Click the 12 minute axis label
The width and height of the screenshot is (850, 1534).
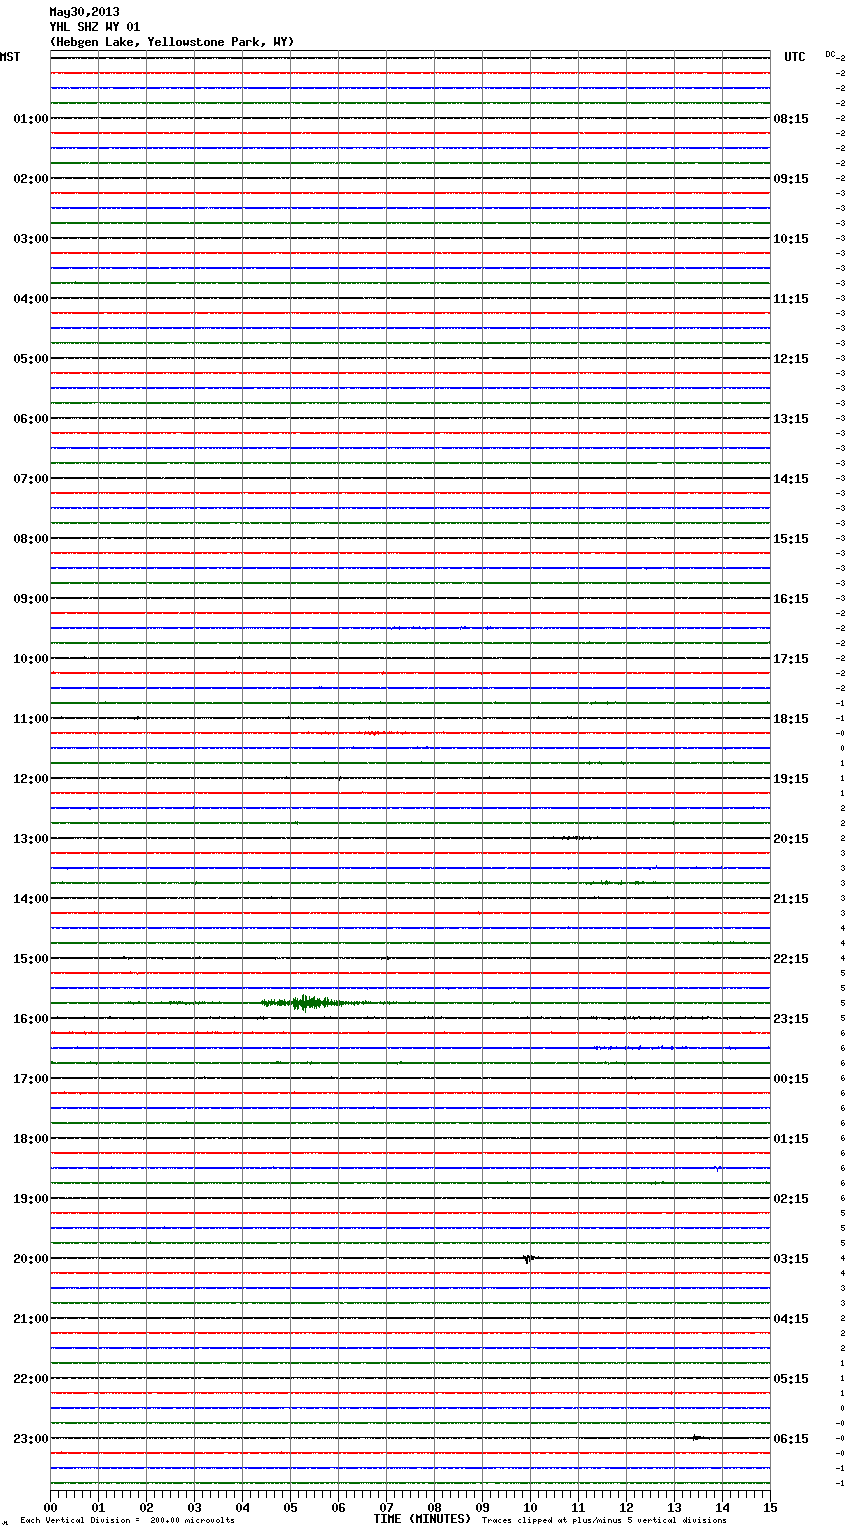[x=627, y=1507]
